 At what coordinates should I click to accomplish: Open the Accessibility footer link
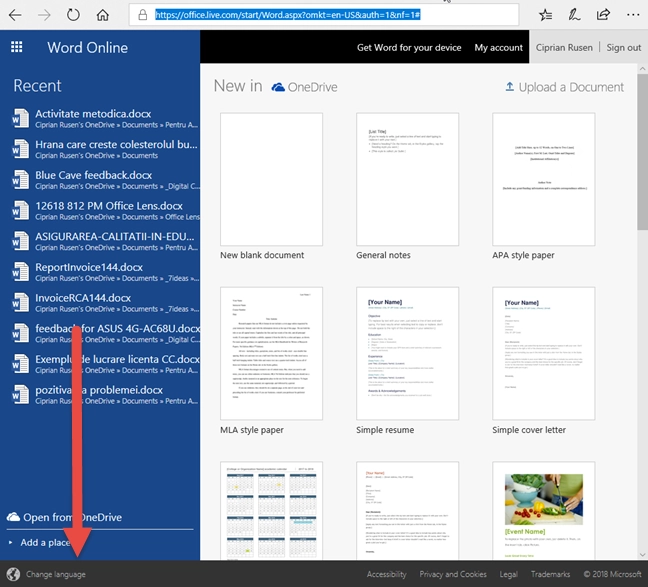[386, 574]
